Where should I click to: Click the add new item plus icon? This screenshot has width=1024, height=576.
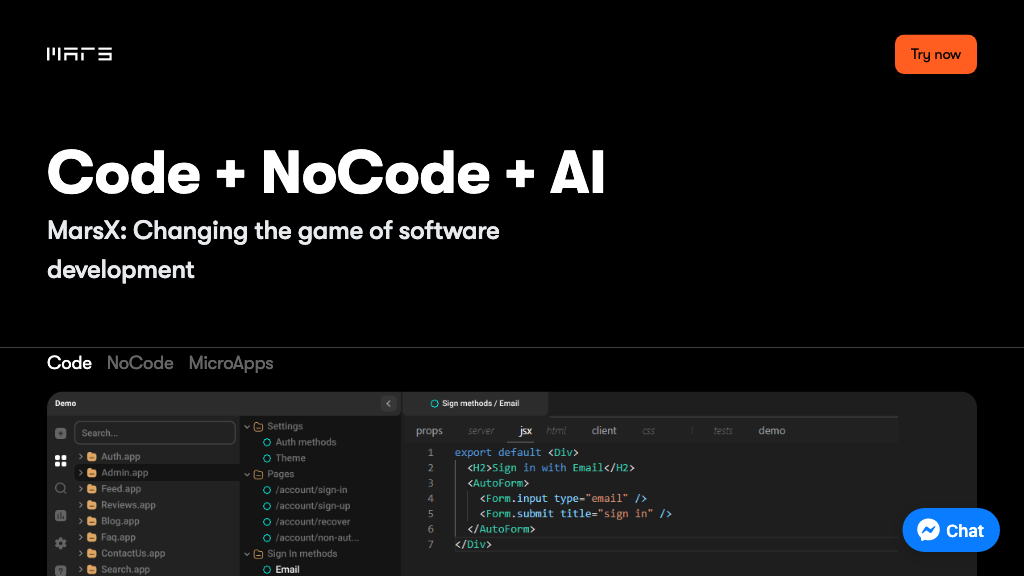61,433
